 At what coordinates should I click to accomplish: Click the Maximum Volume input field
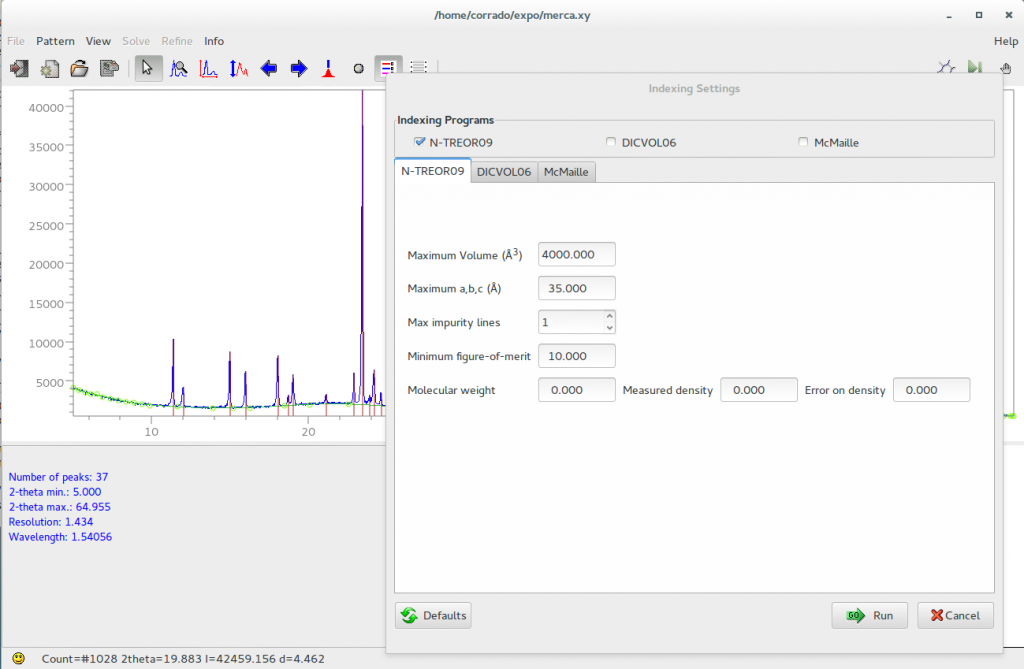click(x=577, y=254)
